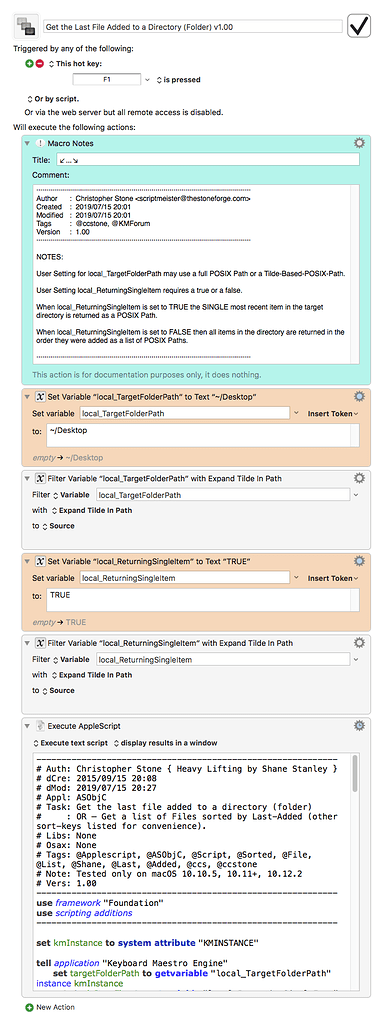Open gear menu of Filter local_ReturningSingleItem action

(x=359, y=643)
